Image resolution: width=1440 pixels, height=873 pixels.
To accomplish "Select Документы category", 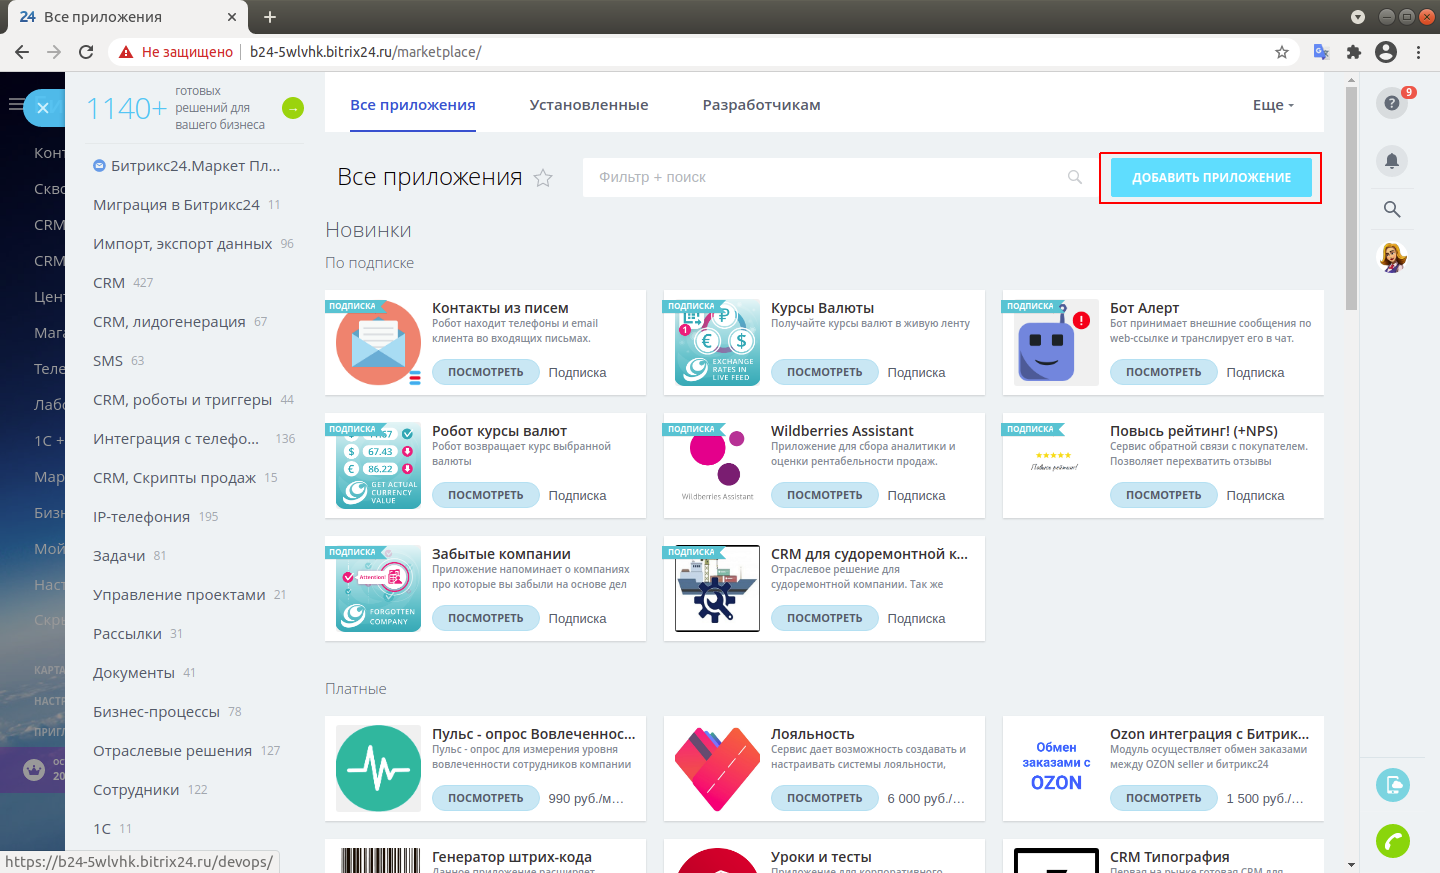I will pos(134,673).
